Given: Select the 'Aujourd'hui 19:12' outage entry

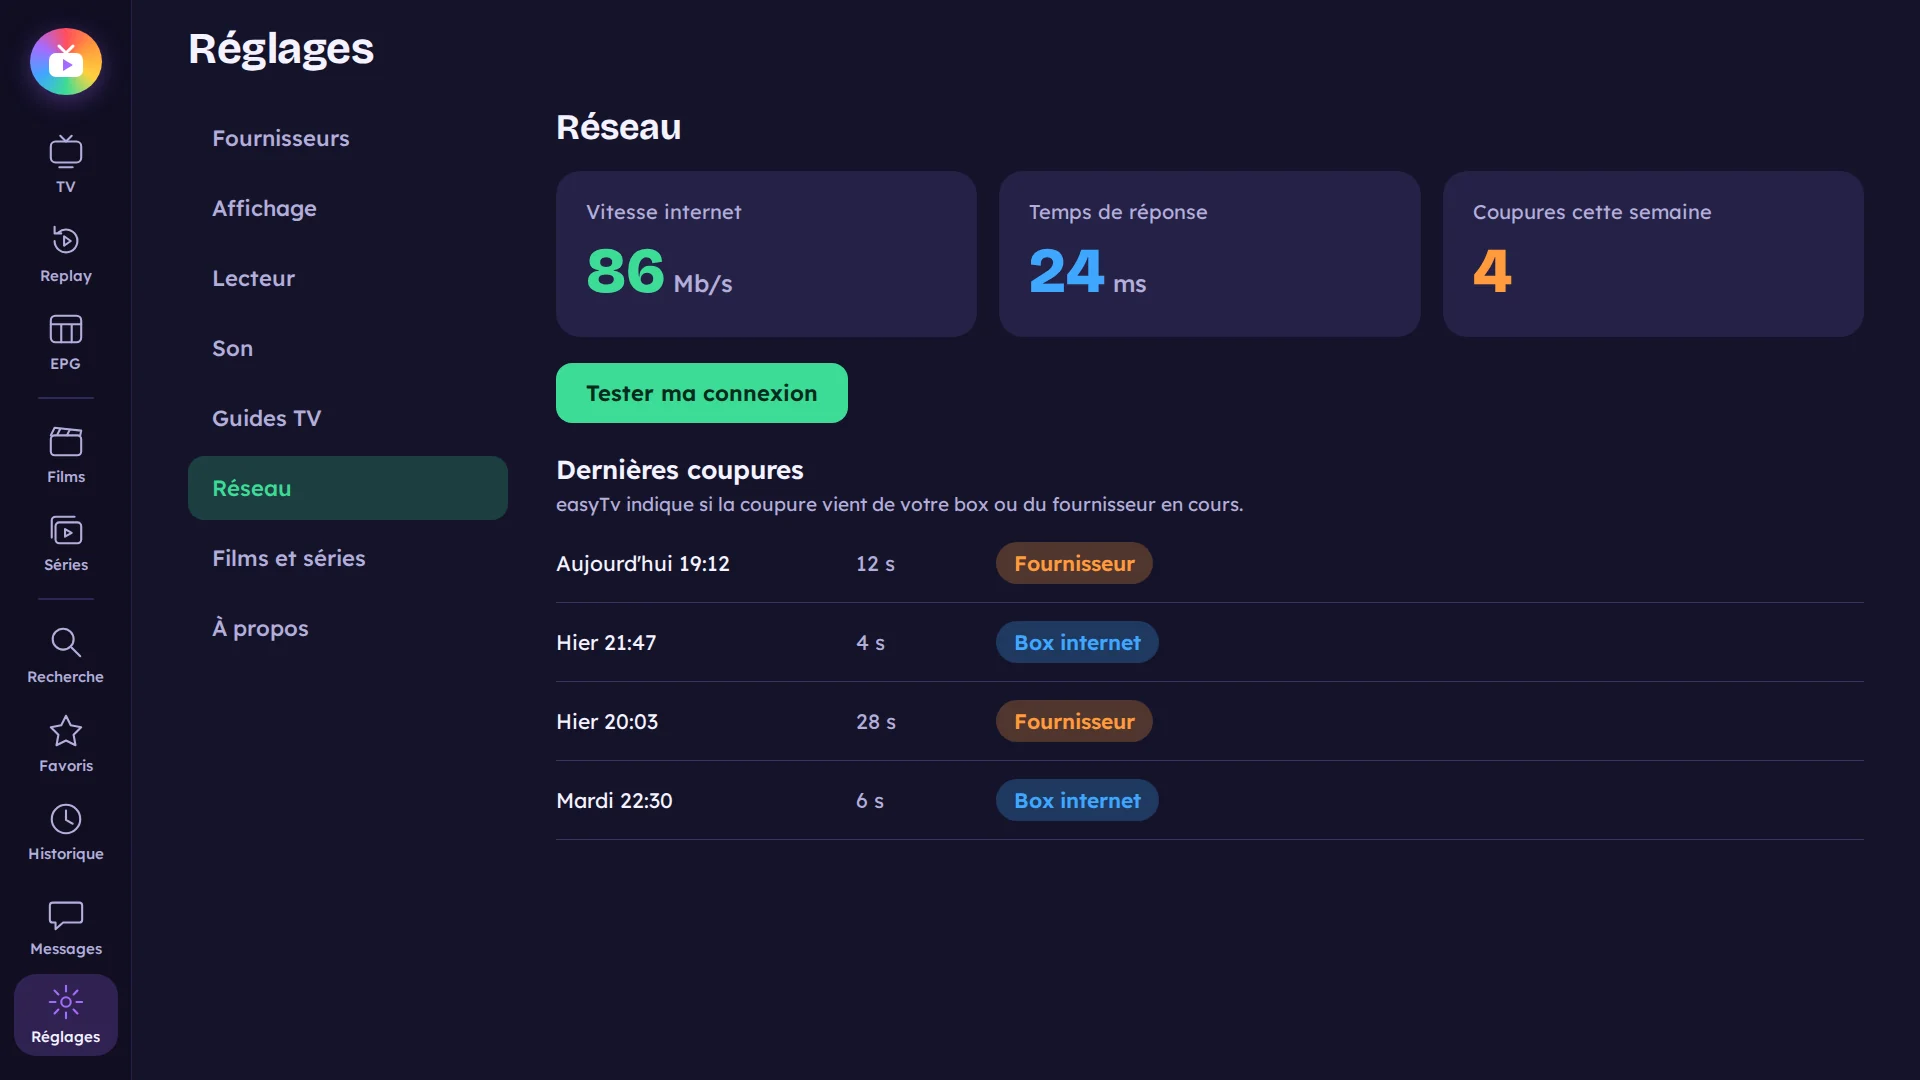Looking at the screenshot, I should (x=1210, y=563).
